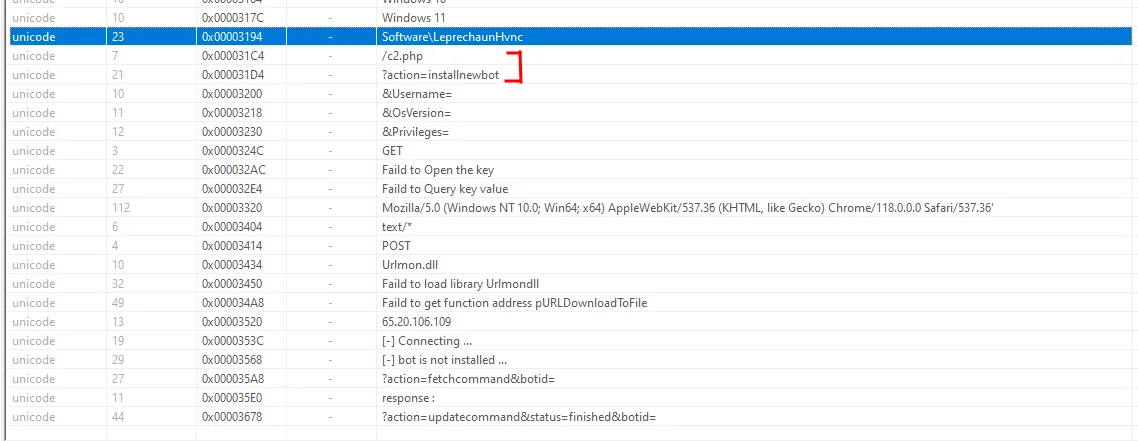Select the 'response :' string row
The width and height of the screenshot is (1138, 441).
410,398
